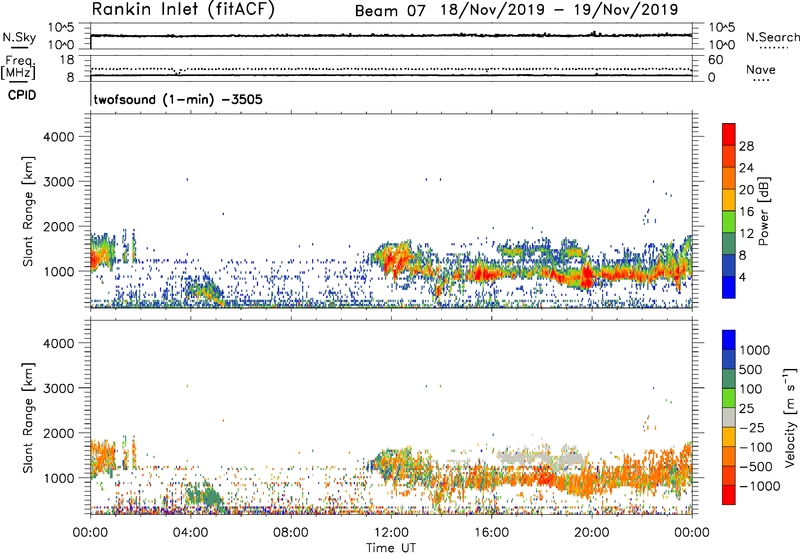Pick the light green 12–16 dB power colorbar segment
Image resolution: width=800 pixels, height=554 pixels.
click(x=729, y=222)
